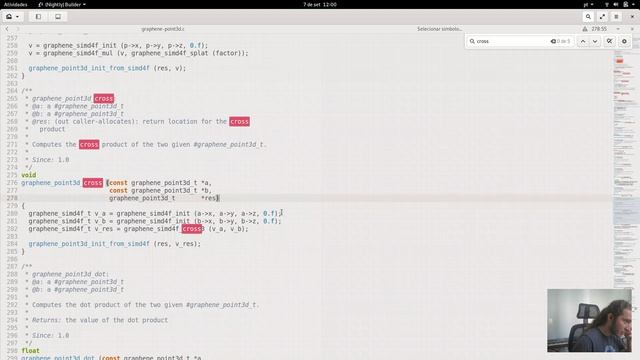Click the "const" keyword on line 277
640x360 pixels.
pyautogui.click(x=118, y=190)
